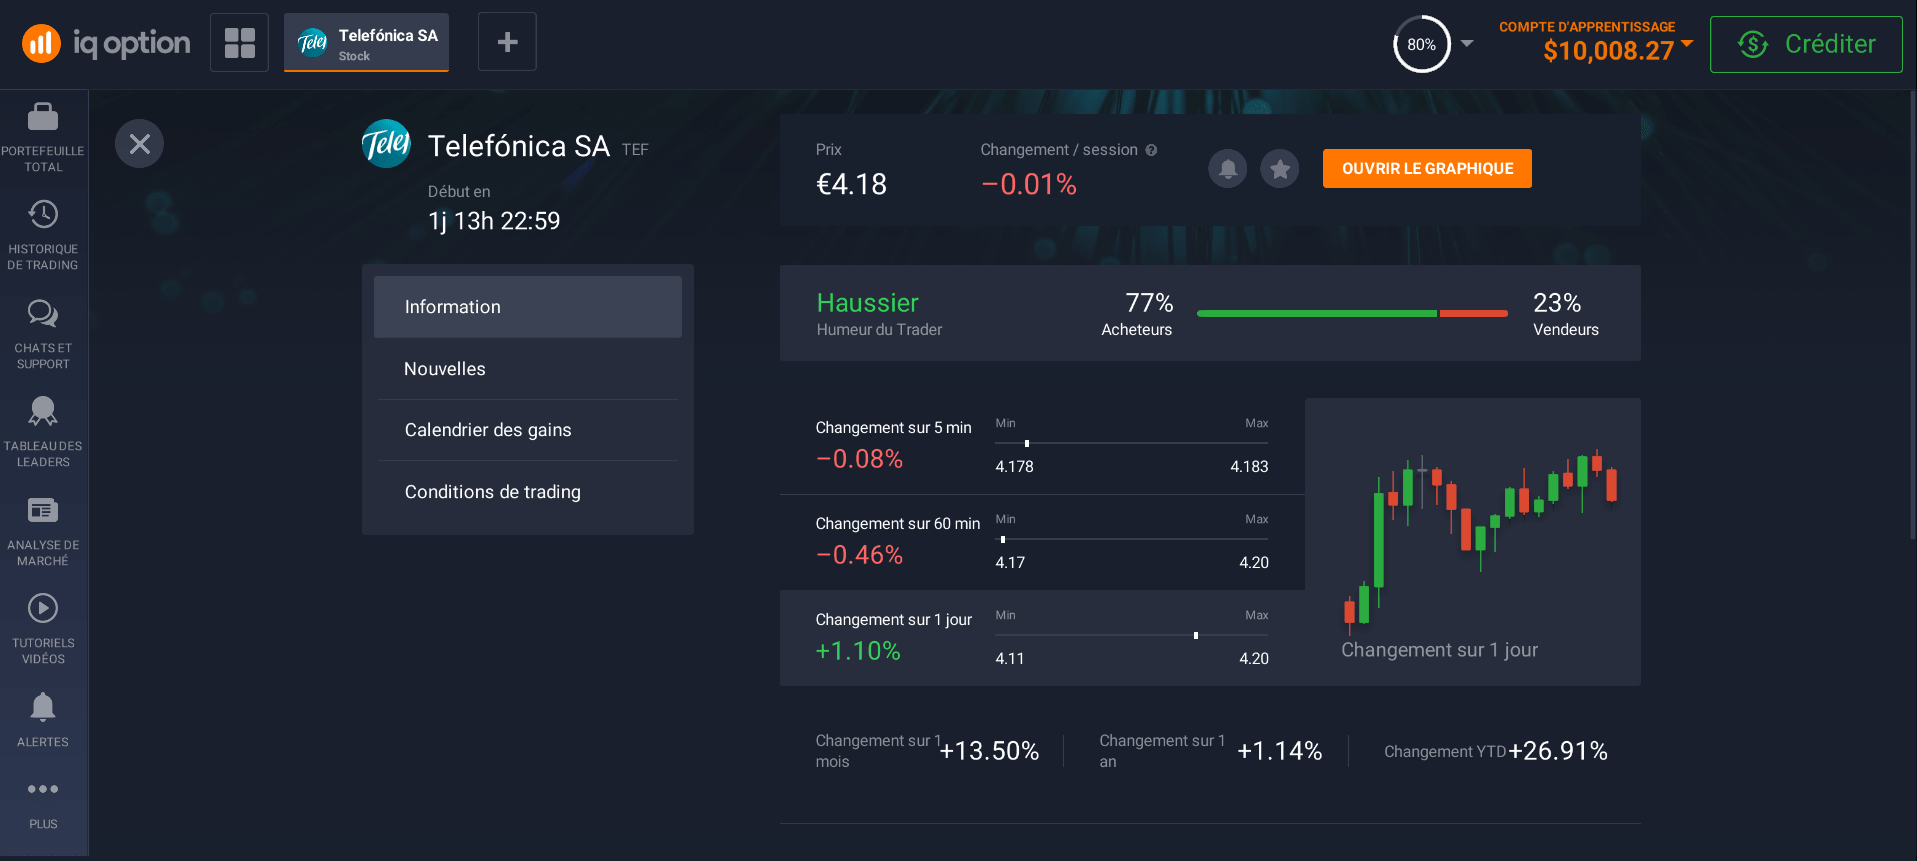Click the Telefónica logo in header
Image resolution: width=1917 pixels, height=861 pixels.
(386, 144)
